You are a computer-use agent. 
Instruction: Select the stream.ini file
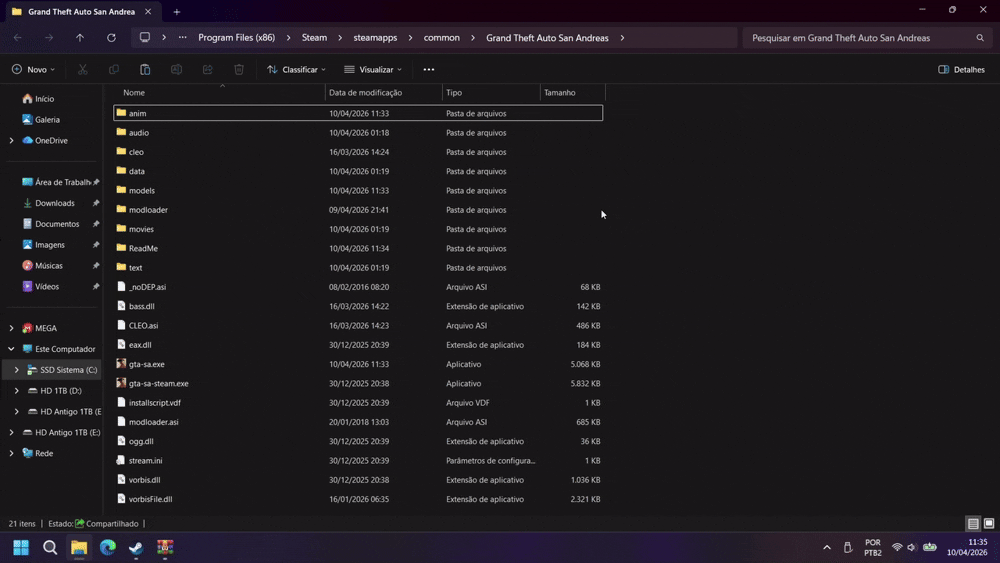(358, 460)
